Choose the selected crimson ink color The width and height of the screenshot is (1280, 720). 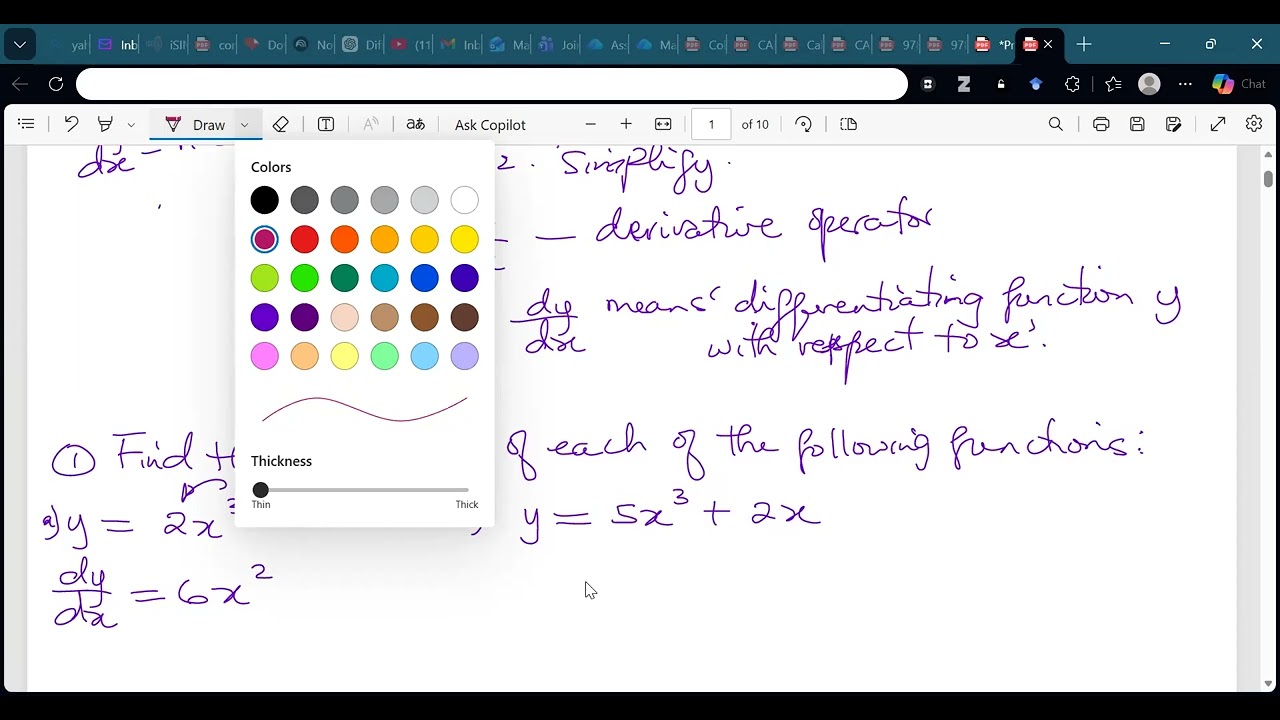coord(265,239)
